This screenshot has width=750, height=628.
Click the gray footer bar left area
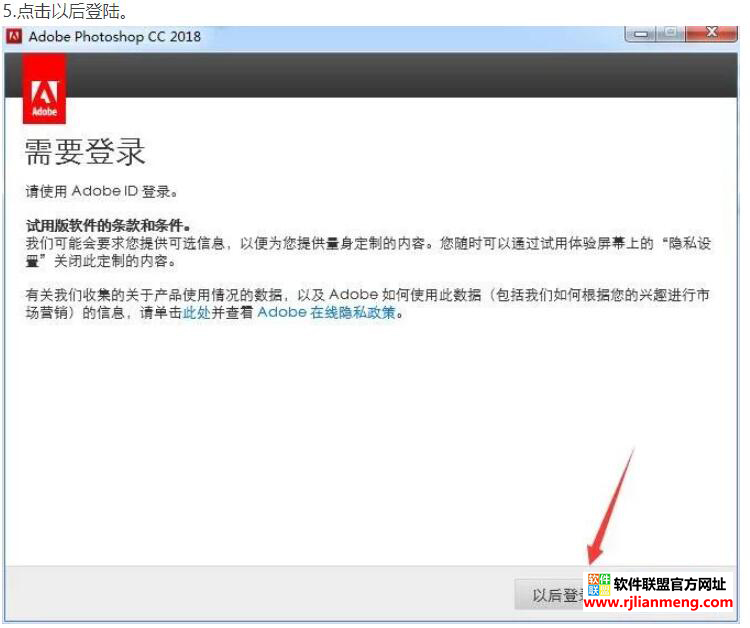click(x=250, y=594)
